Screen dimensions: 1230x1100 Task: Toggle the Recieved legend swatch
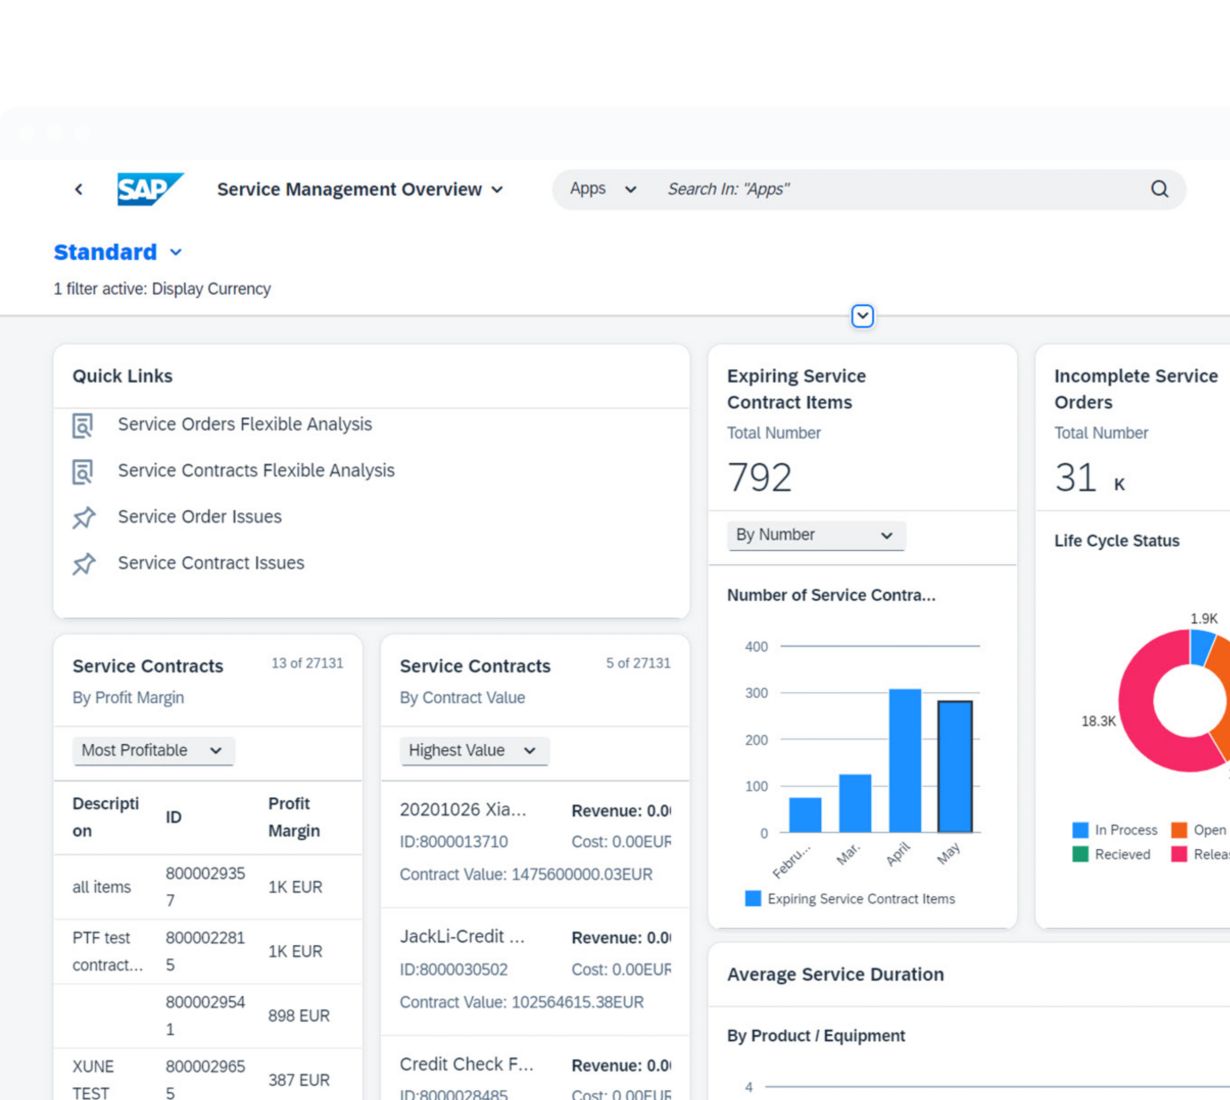[x=1080, y=854]
